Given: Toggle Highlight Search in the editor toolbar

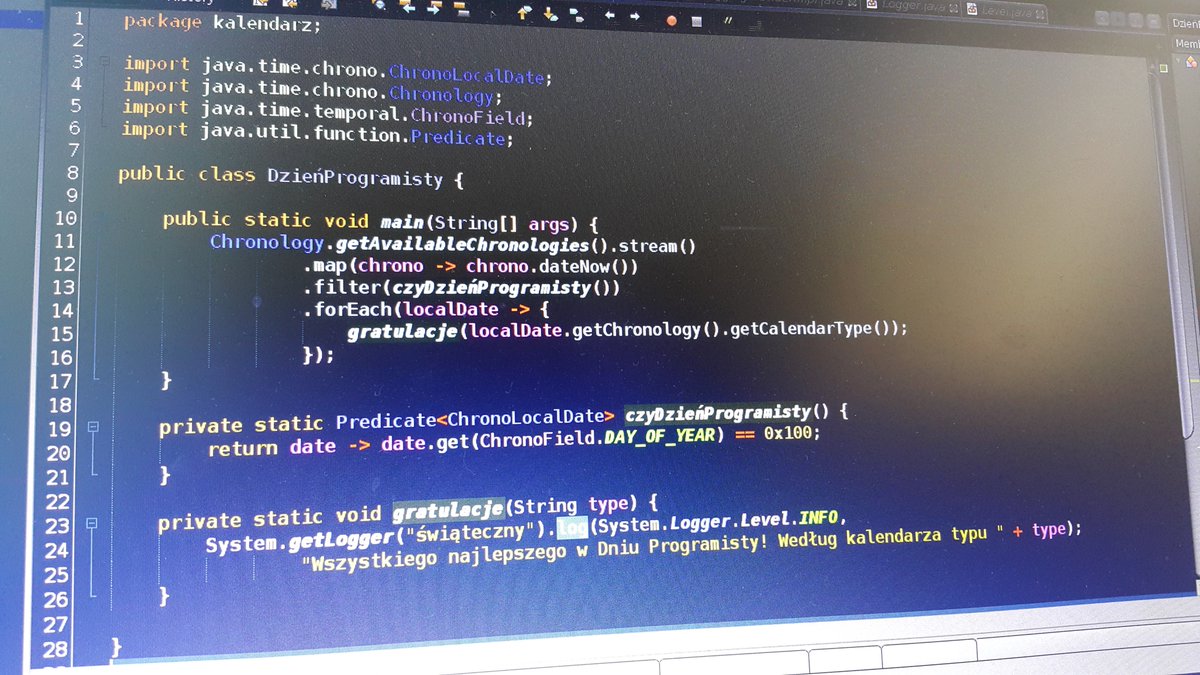Looking at the screenshot, I should tap(460, 9).
